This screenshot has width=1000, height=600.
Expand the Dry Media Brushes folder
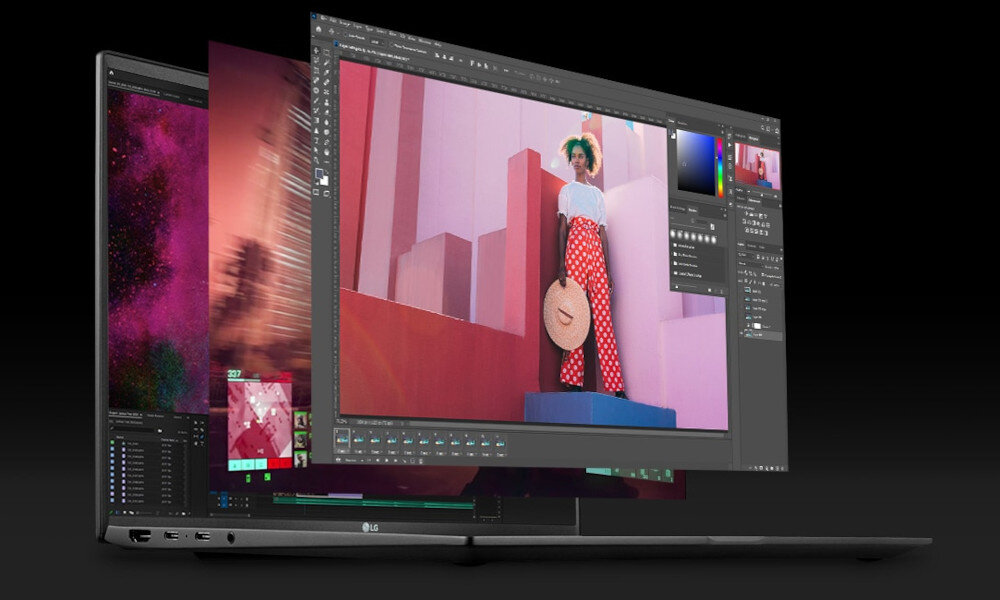[687, 256]
